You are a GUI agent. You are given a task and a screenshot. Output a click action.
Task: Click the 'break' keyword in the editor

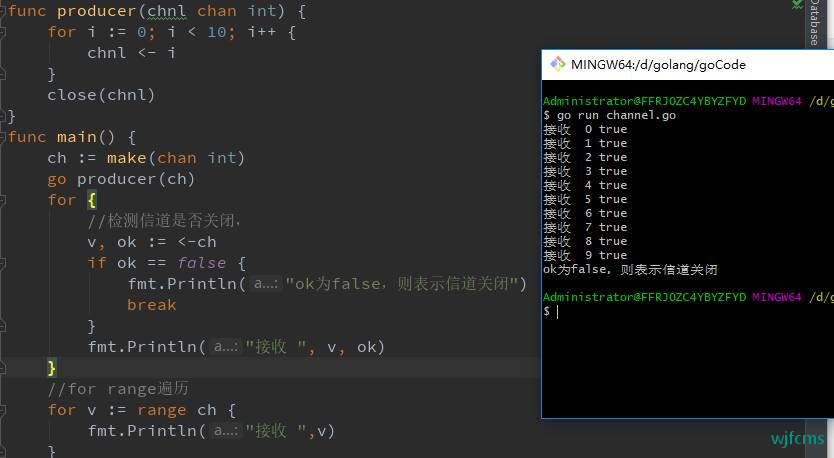coord(151,305)
